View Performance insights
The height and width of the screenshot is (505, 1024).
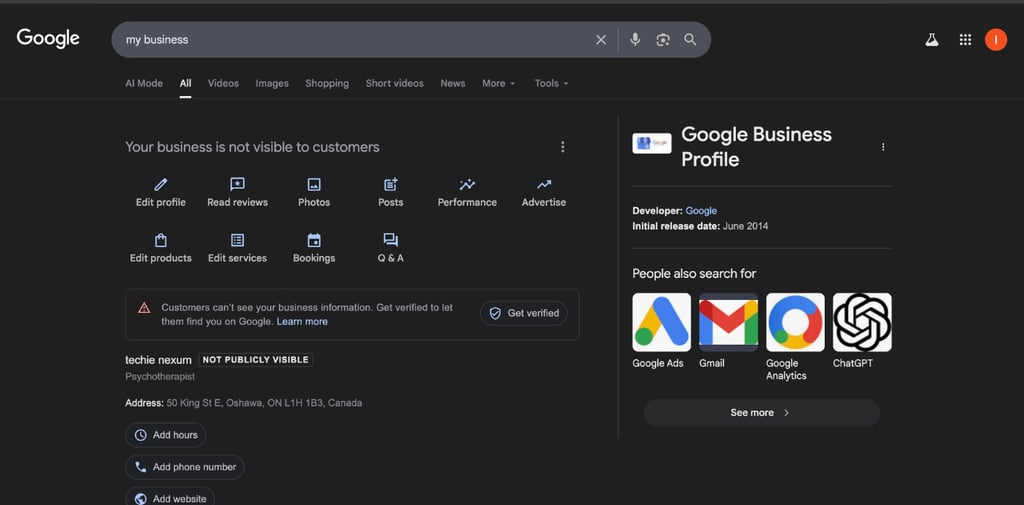click(467, 192)
